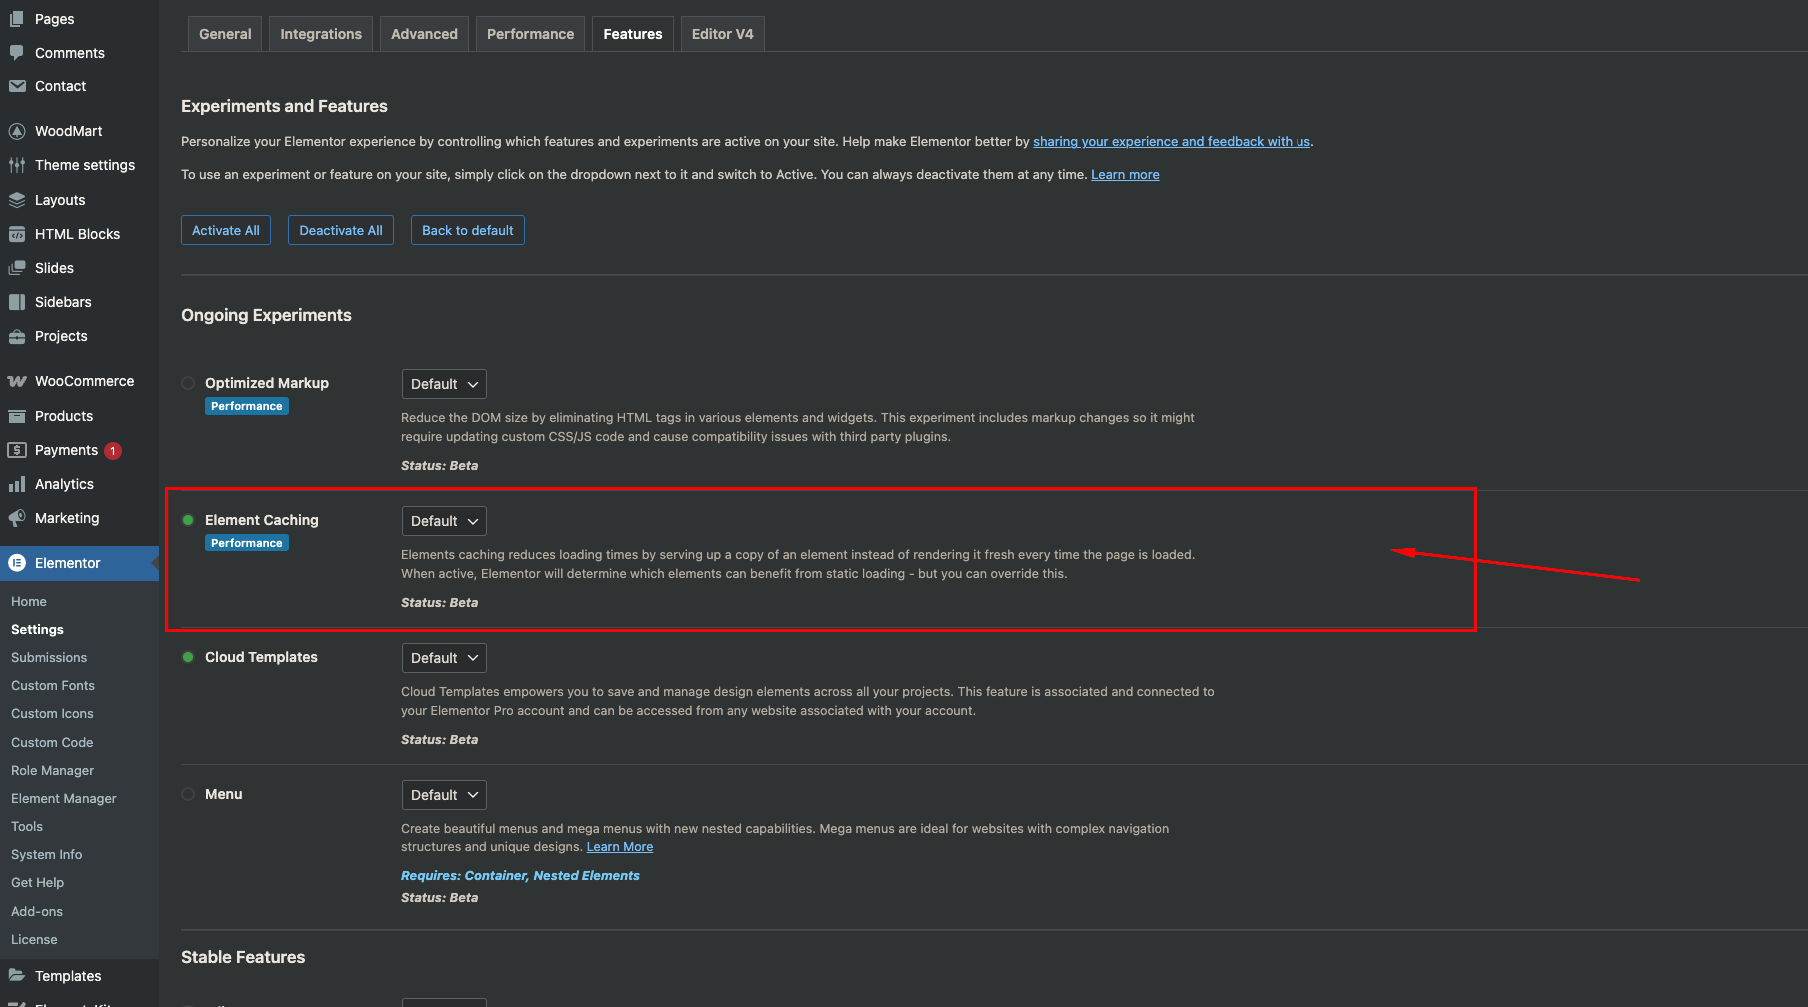This screenshot has width=1808, height=1007.
Task: Click the WoodMart logo icon
Action: 17,131
